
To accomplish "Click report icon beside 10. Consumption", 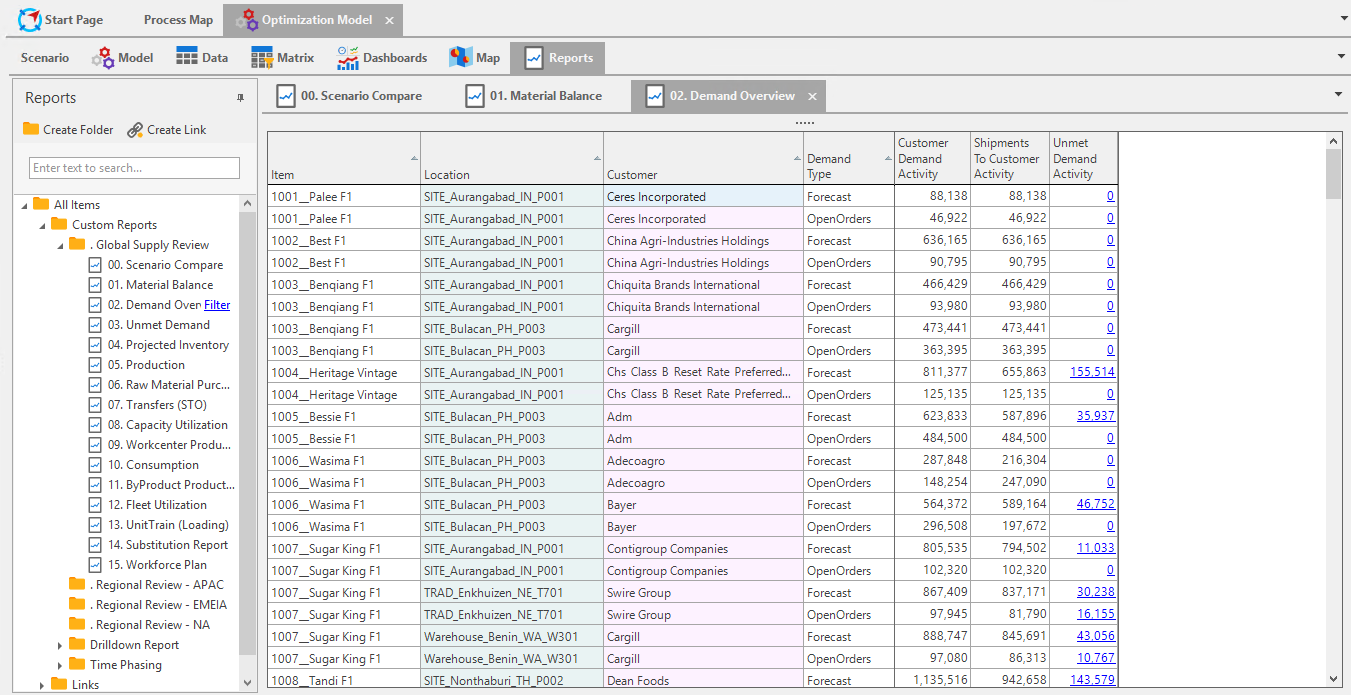I will pos(95,465).
